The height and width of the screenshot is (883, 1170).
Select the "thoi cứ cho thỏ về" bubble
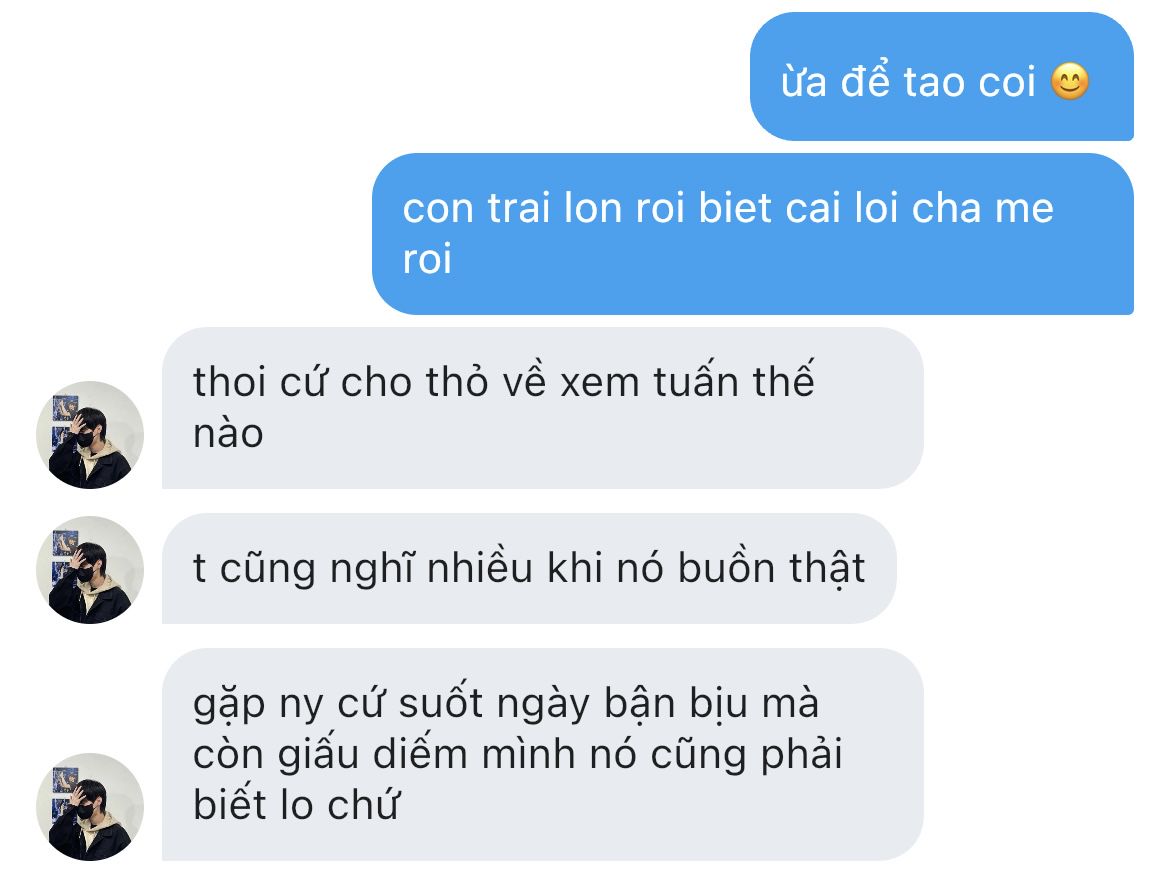click(x=542, y=408)
